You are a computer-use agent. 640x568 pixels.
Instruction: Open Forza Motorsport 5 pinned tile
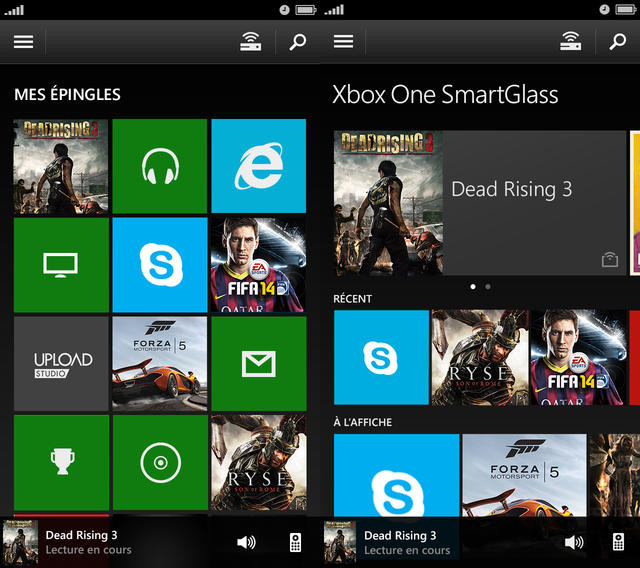click(160, 364)
